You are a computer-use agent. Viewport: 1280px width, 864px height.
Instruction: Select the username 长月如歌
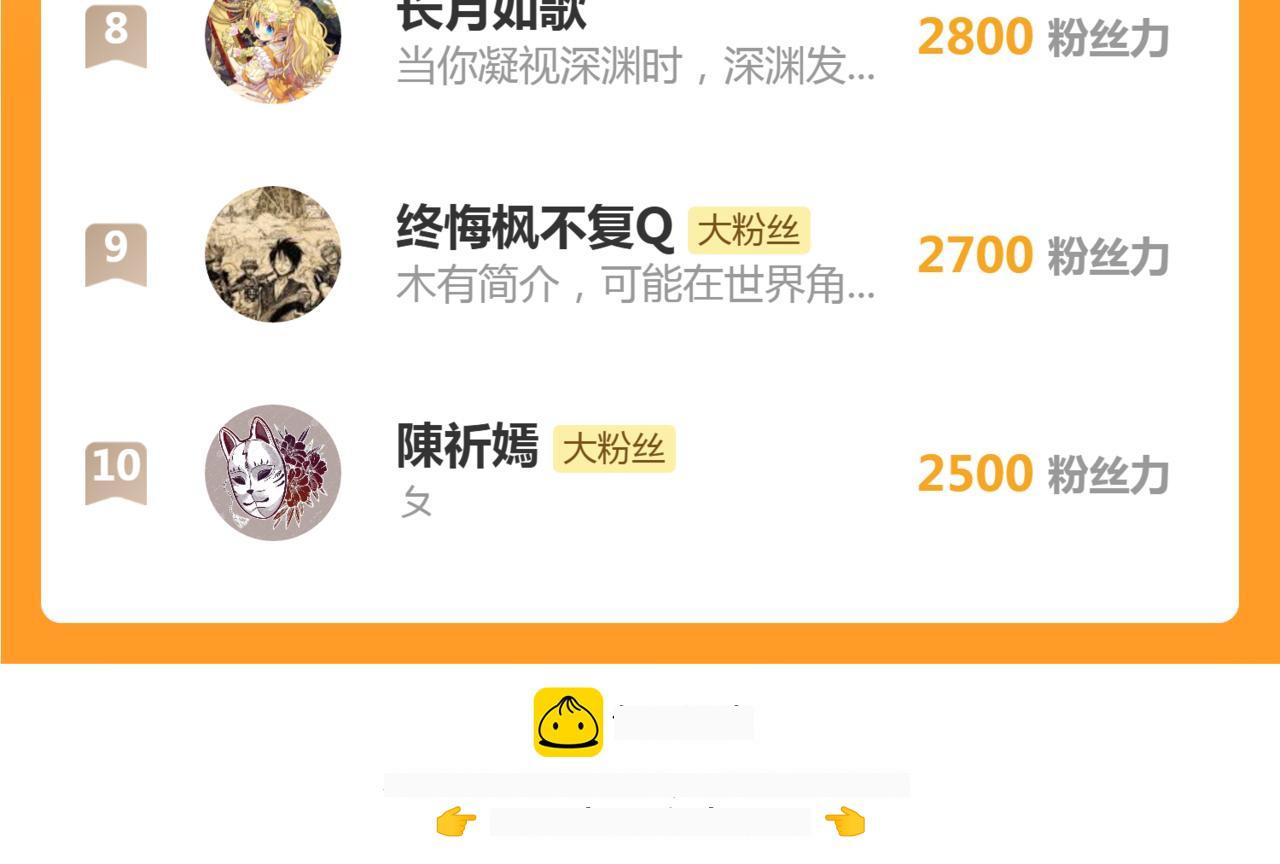pyautogui.click(x=491, y=15)
